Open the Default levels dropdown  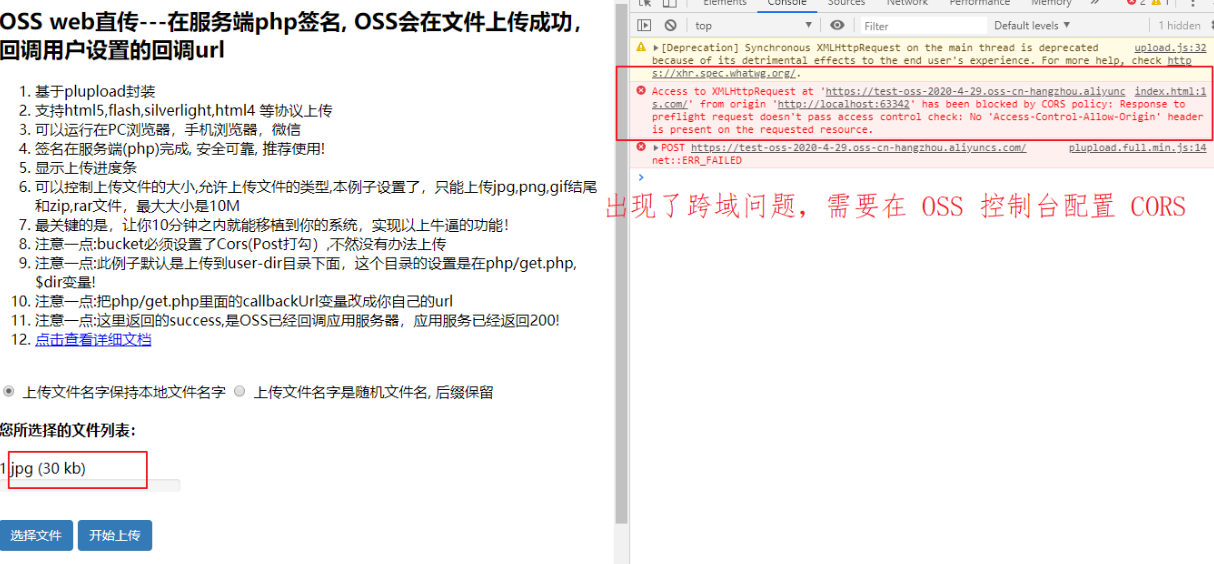[x=1032, y=25]
